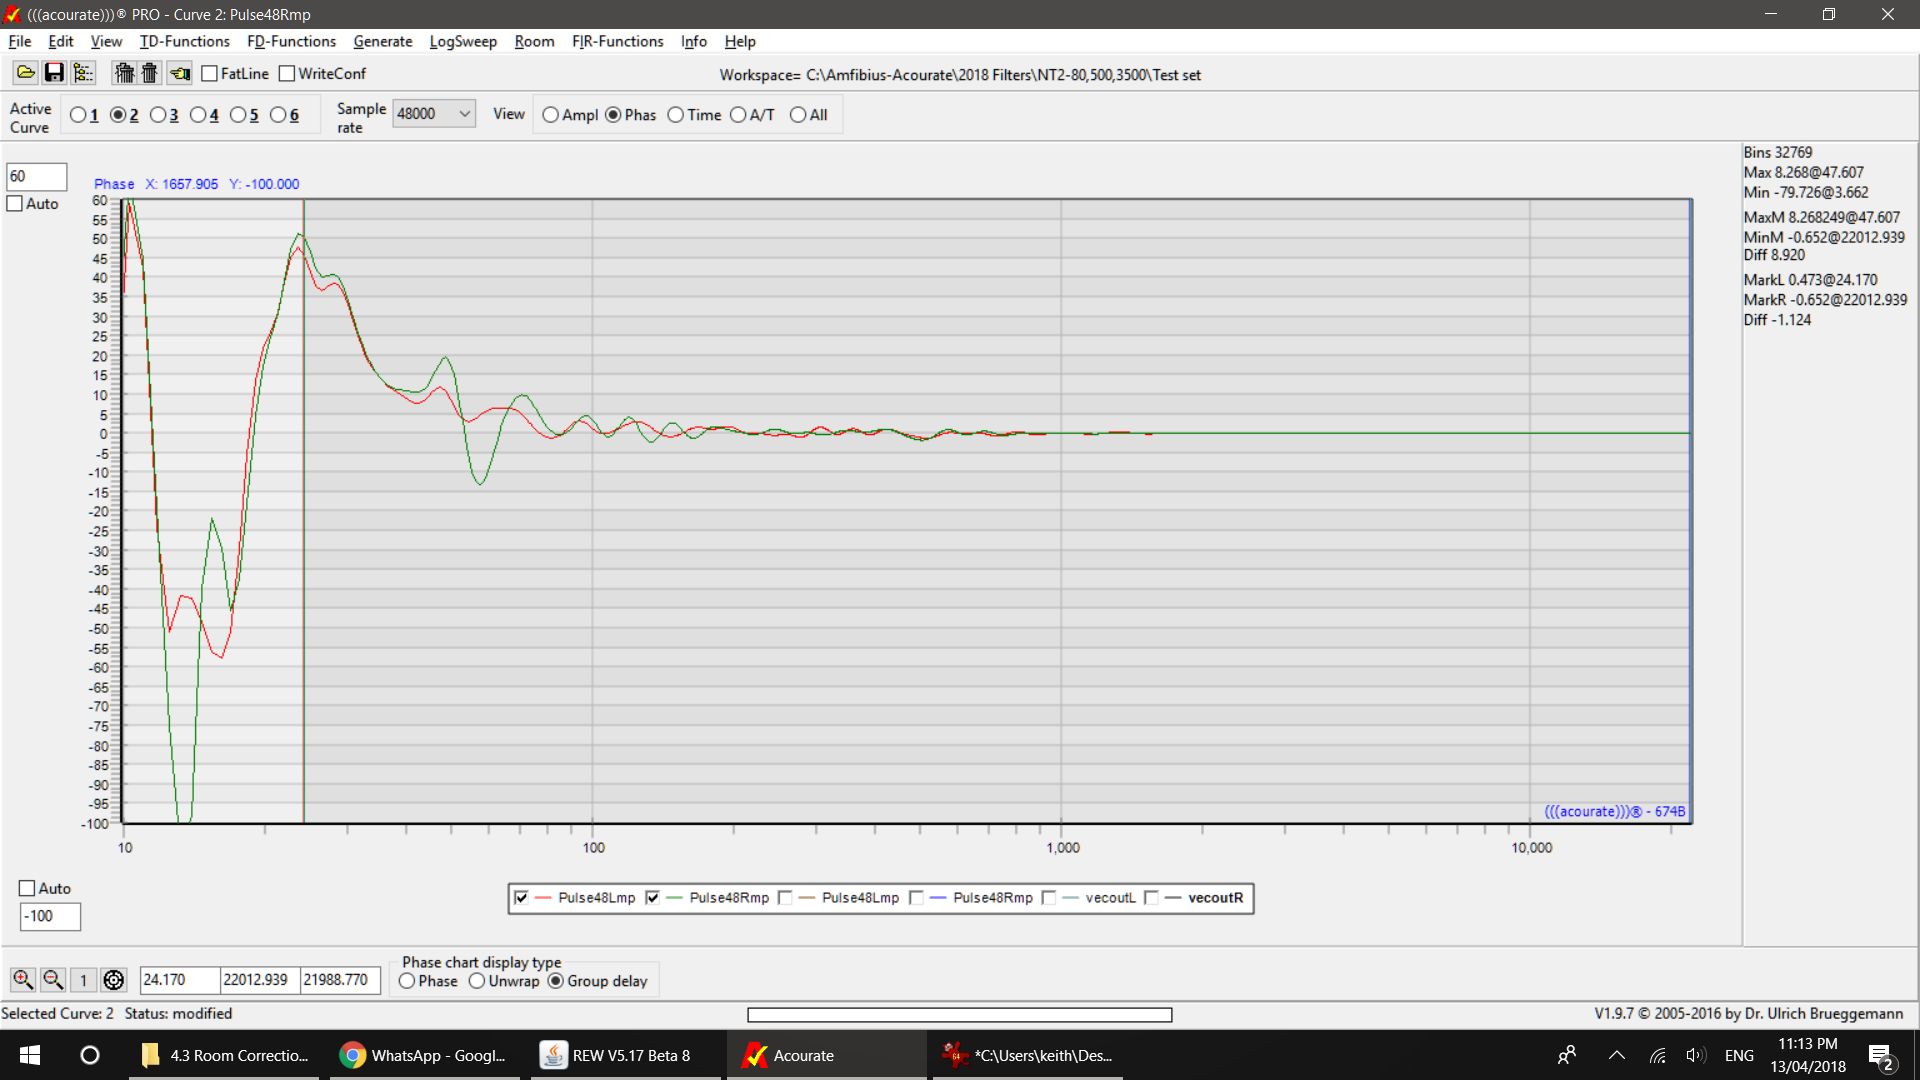Click the Wi-Fi network tray icon
1920x1080 pixels.
[x=1657, y=1055]
